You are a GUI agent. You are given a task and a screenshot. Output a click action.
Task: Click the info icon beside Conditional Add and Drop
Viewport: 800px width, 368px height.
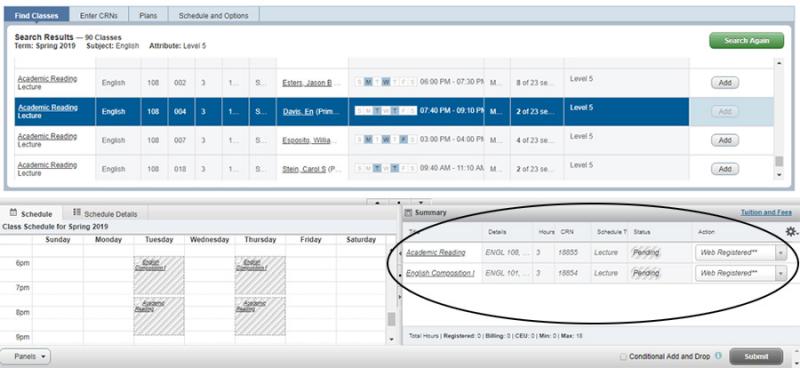coord(718,356)
